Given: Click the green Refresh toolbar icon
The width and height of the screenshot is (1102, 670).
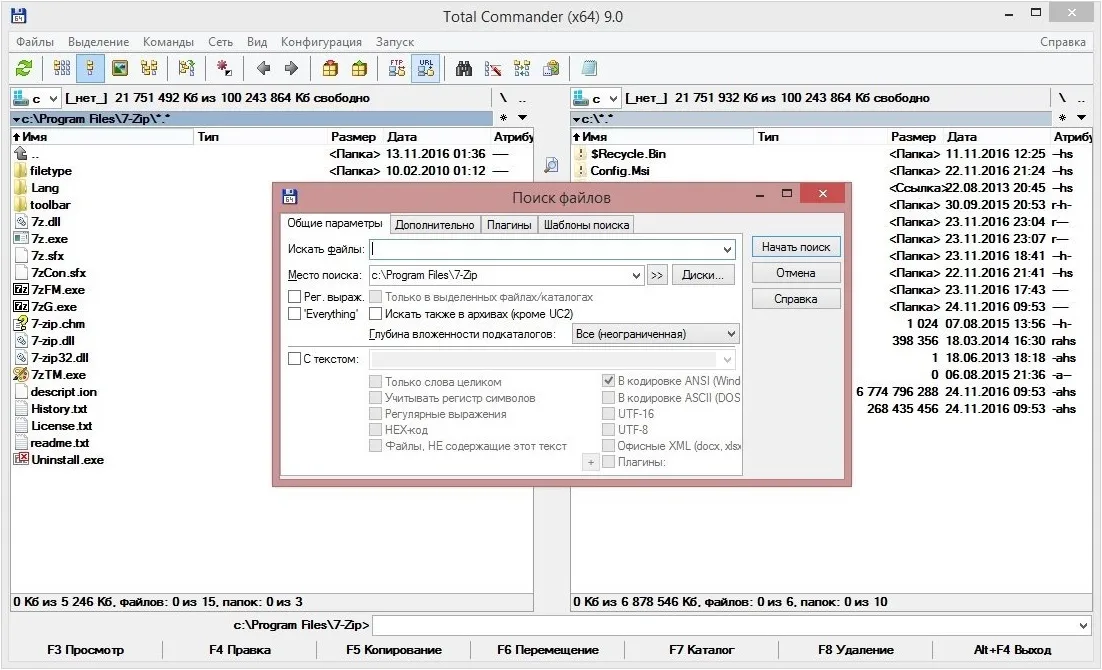Looking at the screenshot, I should click(x=24, y=68).
